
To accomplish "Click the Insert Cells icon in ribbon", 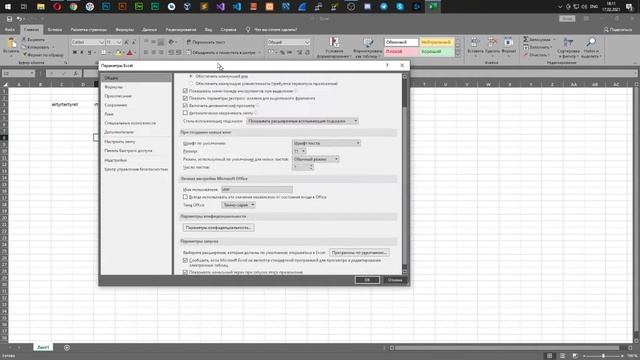I will point(475,42).
